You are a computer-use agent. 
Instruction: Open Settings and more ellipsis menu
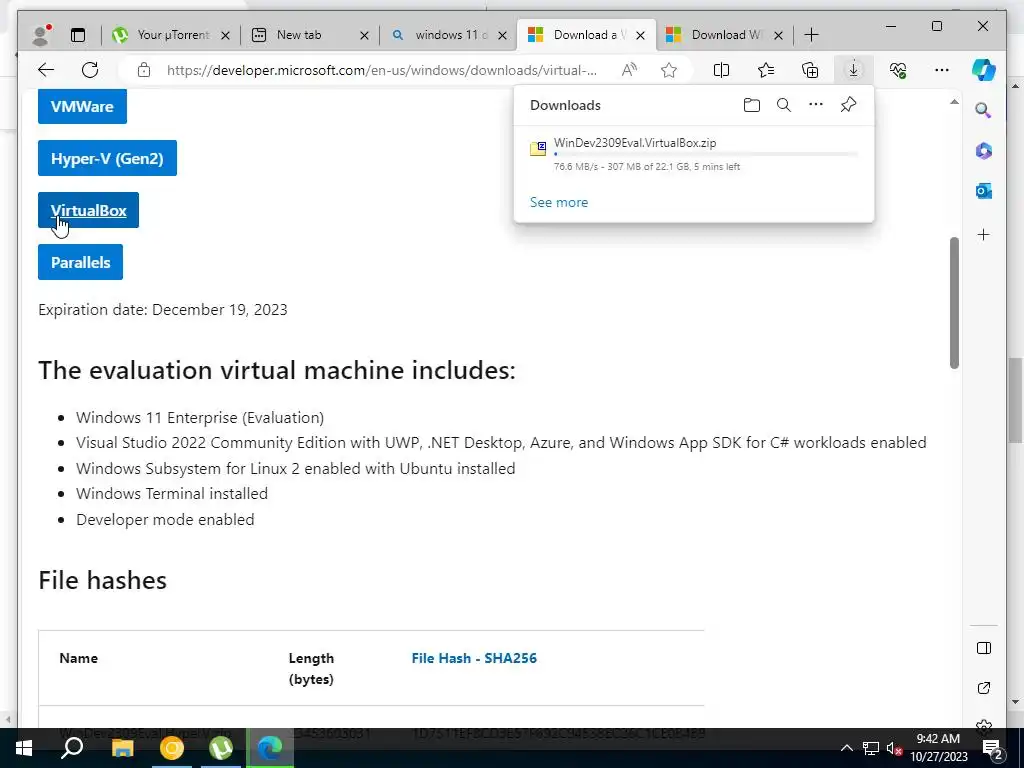942,70
